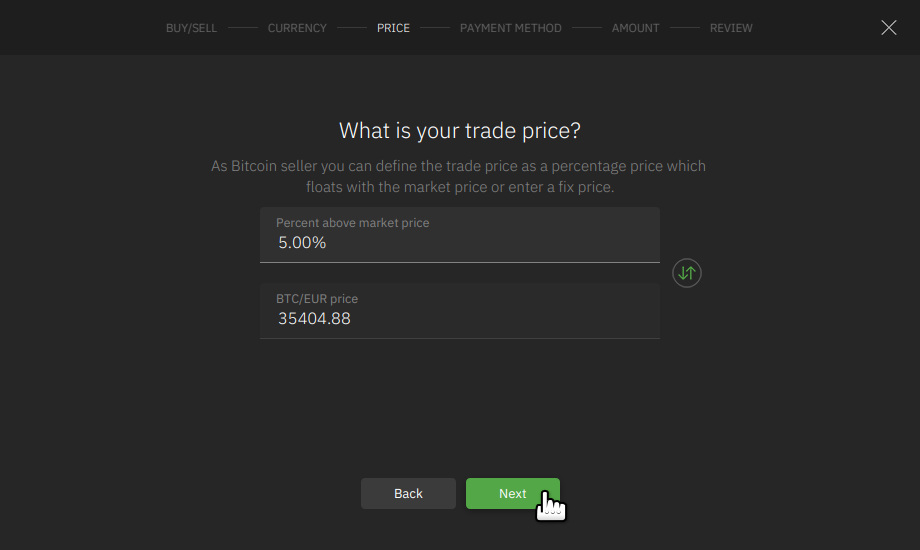The width and height of the screenshot is (920, 550).
Task: Click the 35404.88 price value
Action: tap(314, 319)
